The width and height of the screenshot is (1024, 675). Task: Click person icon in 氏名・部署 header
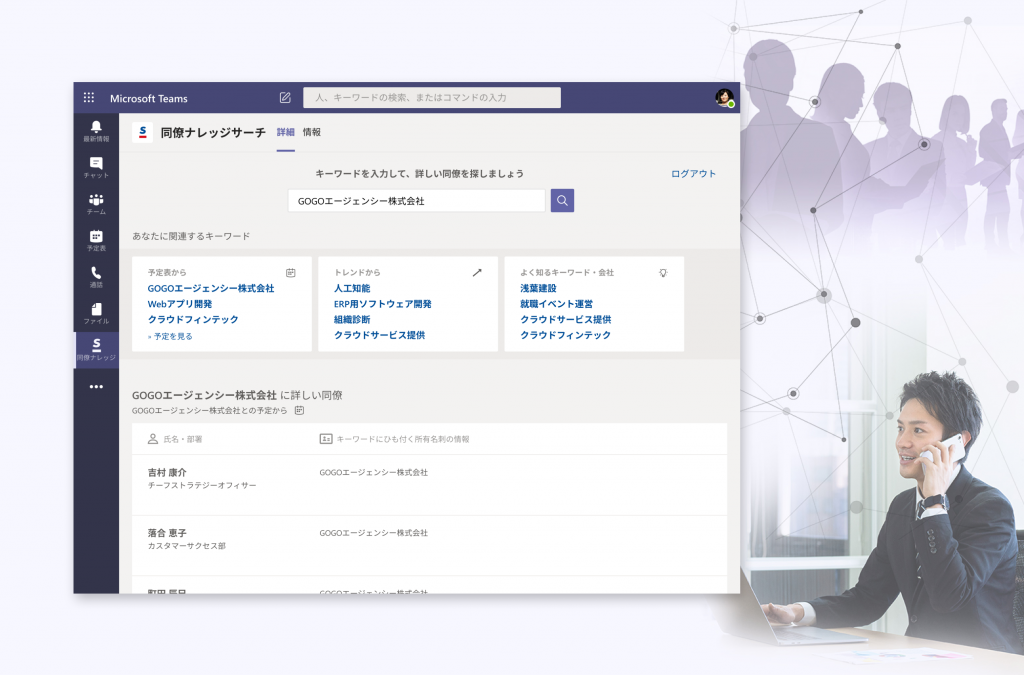[x=153, y=439]
